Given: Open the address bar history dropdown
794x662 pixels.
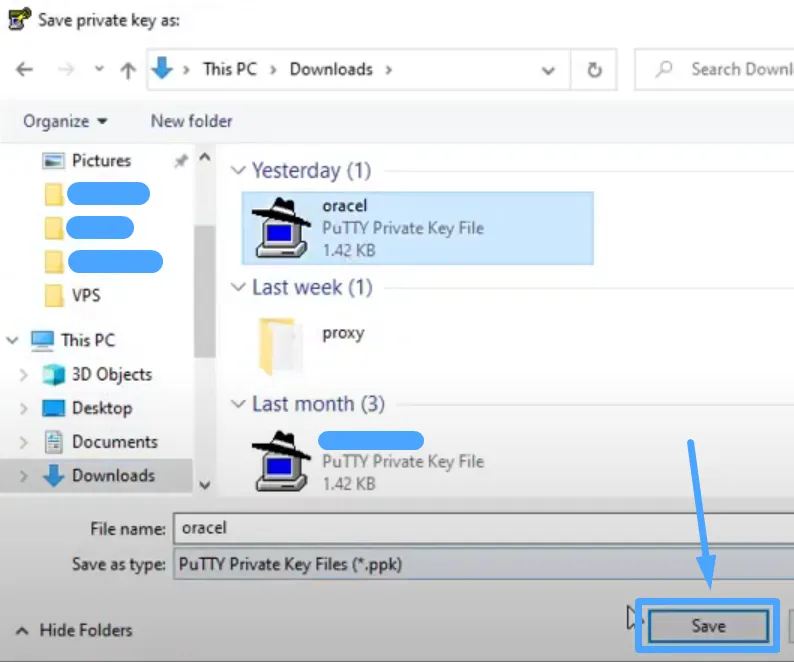Looking at the screenshot, I should pos(548,70).
